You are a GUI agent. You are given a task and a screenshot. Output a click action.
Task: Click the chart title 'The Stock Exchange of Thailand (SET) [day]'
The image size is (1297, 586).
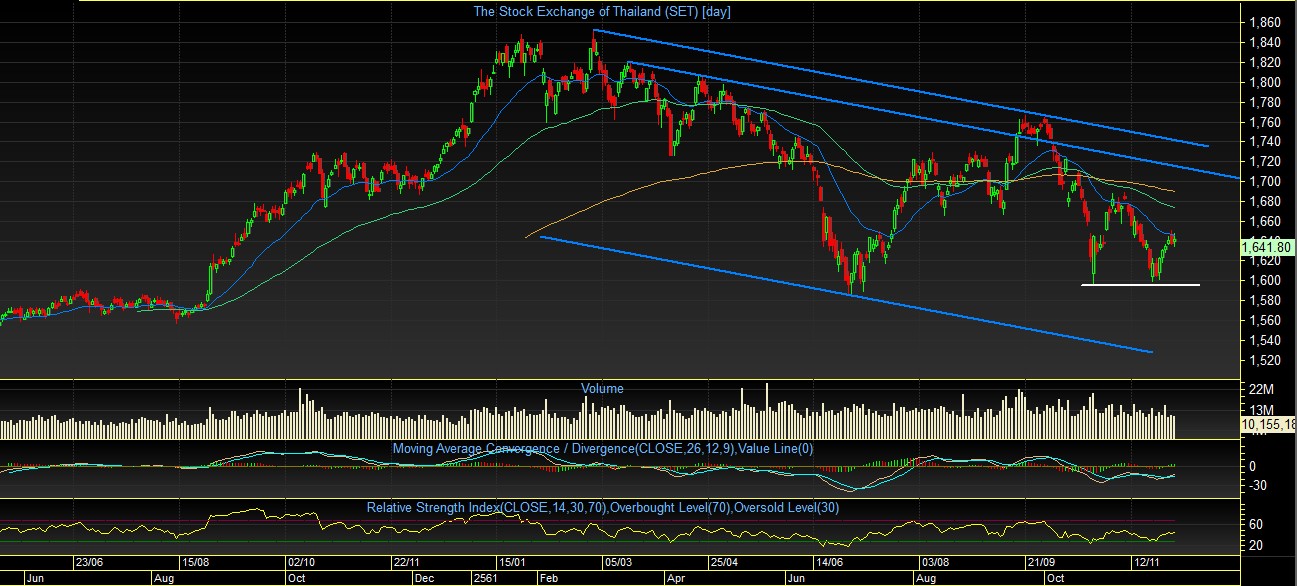(604, 12)
